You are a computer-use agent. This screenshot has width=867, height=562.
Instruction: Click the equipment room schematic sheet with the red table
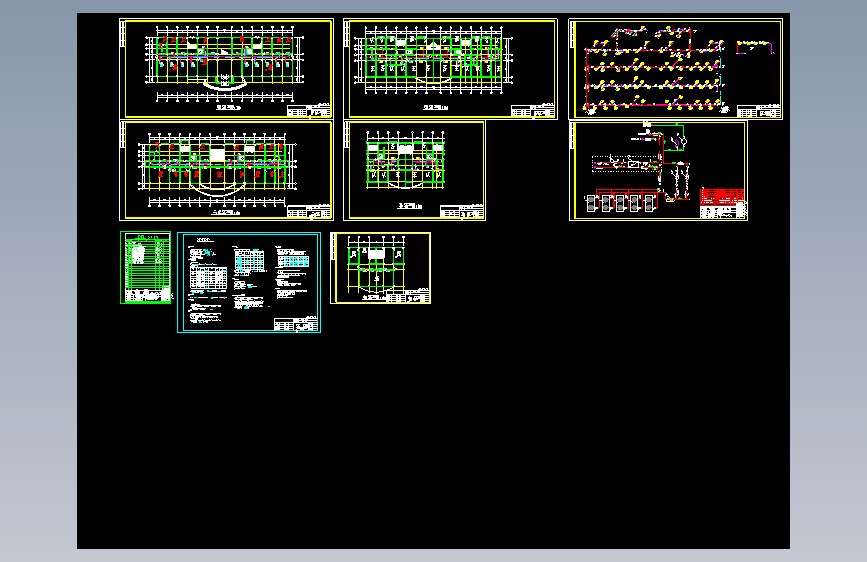(658, 170)
